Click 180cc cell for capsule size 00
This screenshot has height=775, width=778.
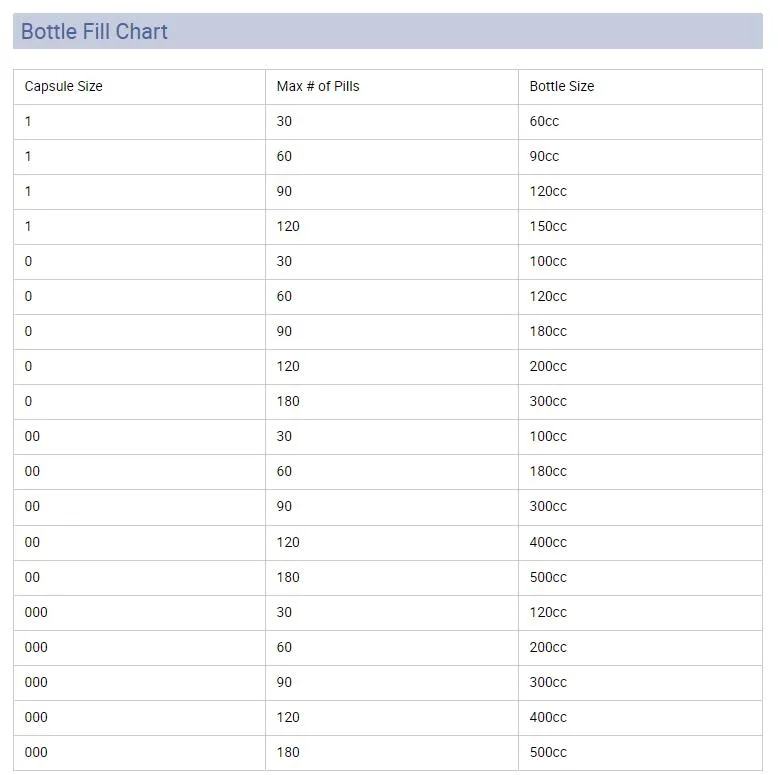point(548,471)
